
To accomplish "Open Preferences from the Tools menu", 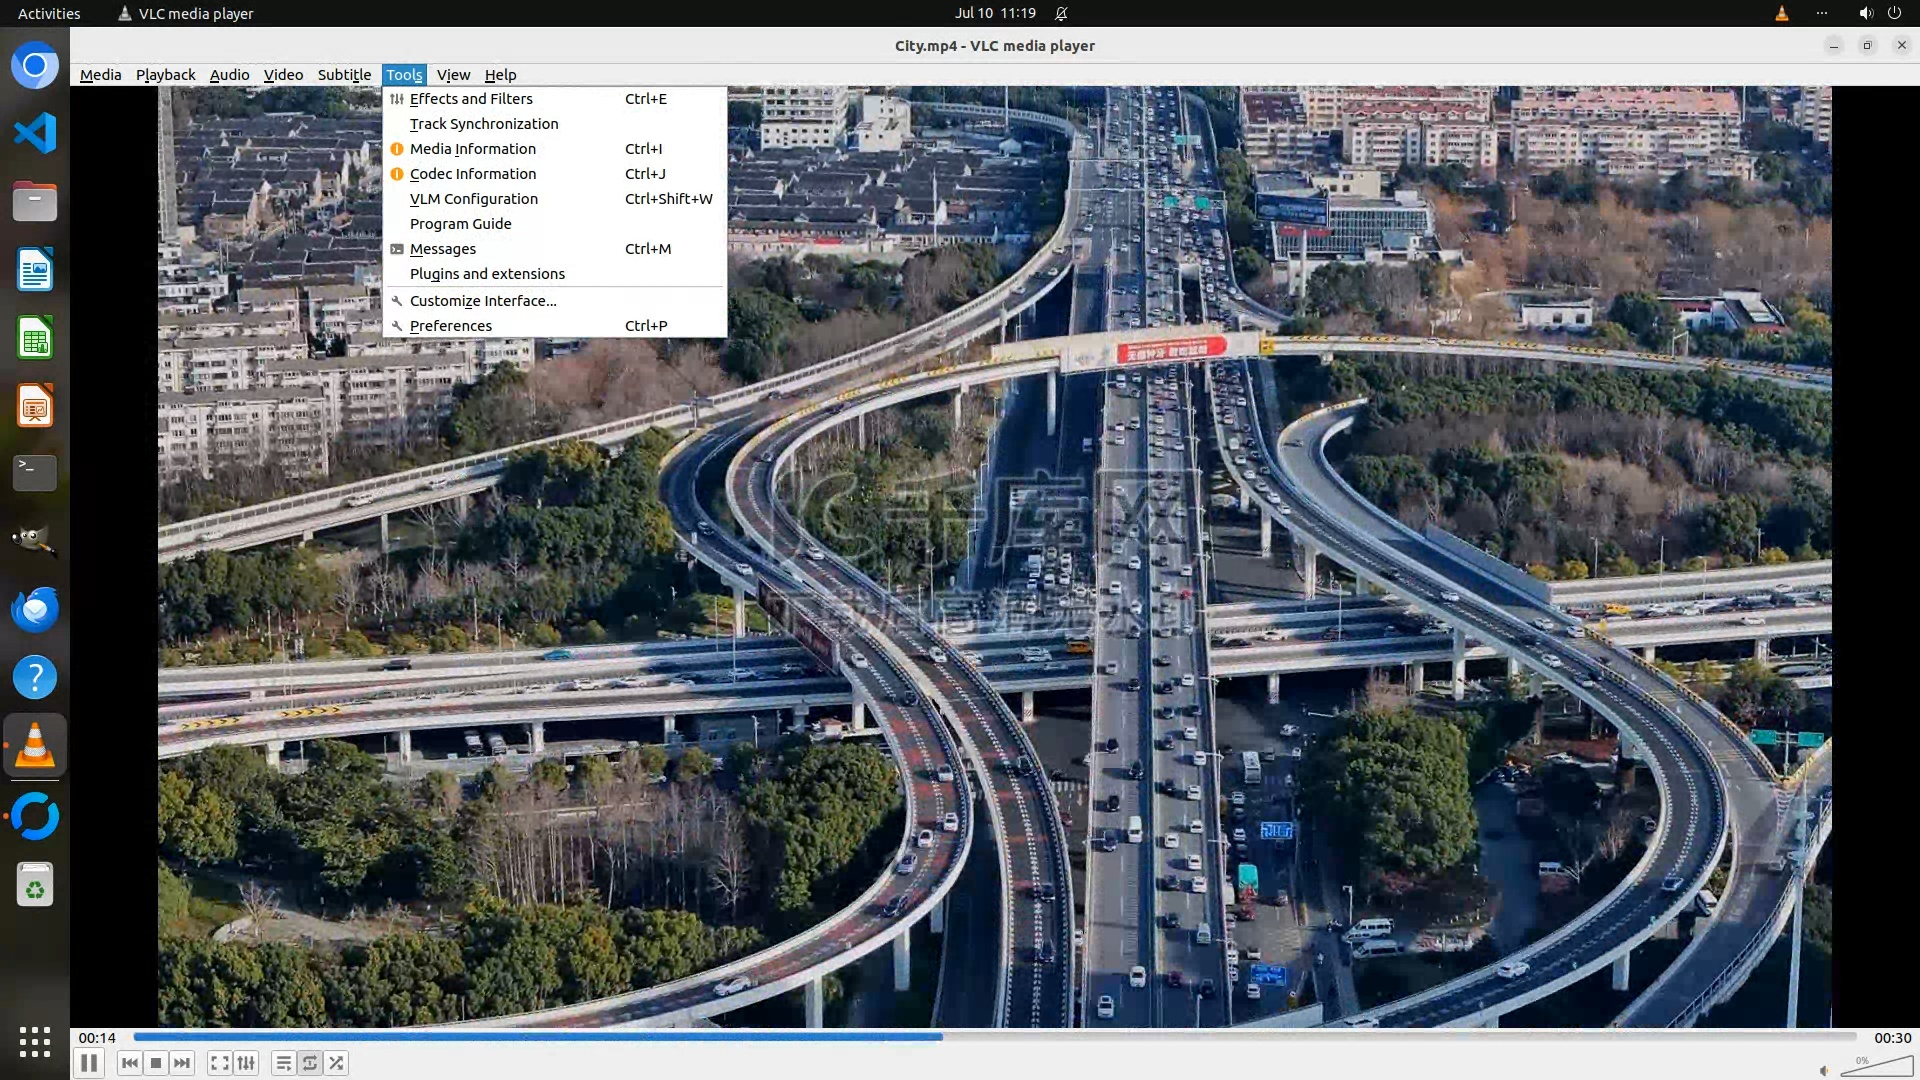I will click(x=450, y=326).
